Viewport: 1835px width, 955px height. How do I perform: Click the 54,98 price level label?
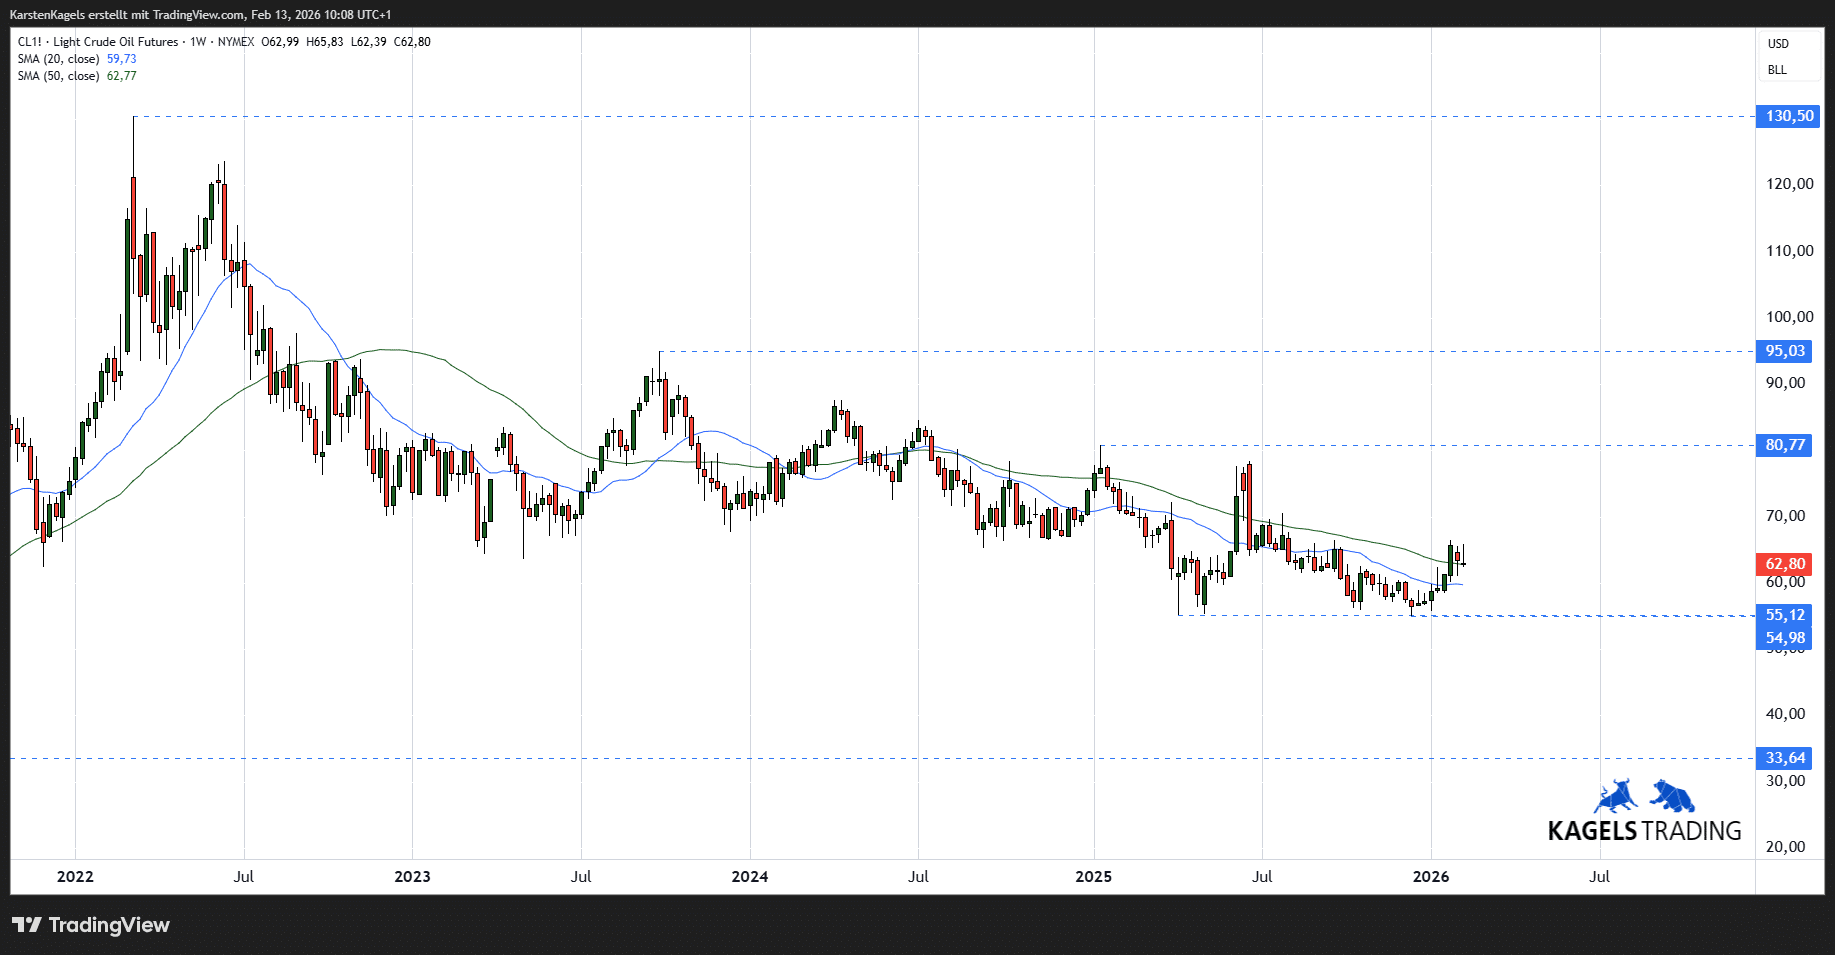tap(1785, 638)
